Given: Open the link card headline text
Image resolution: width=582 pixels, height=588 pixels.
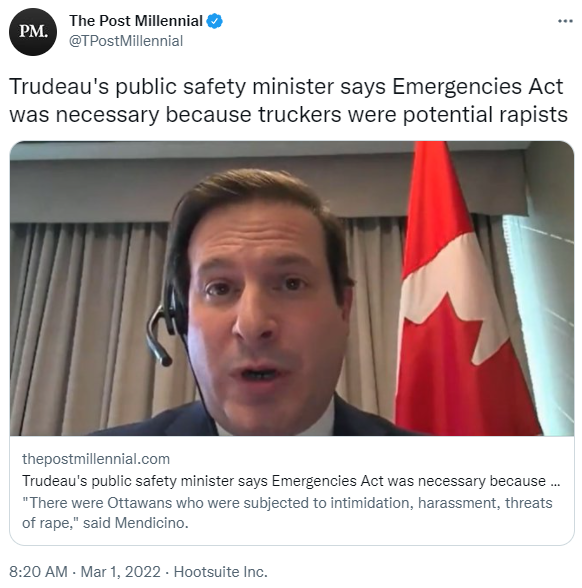Looking at the screenshot, I should (291, 481).
